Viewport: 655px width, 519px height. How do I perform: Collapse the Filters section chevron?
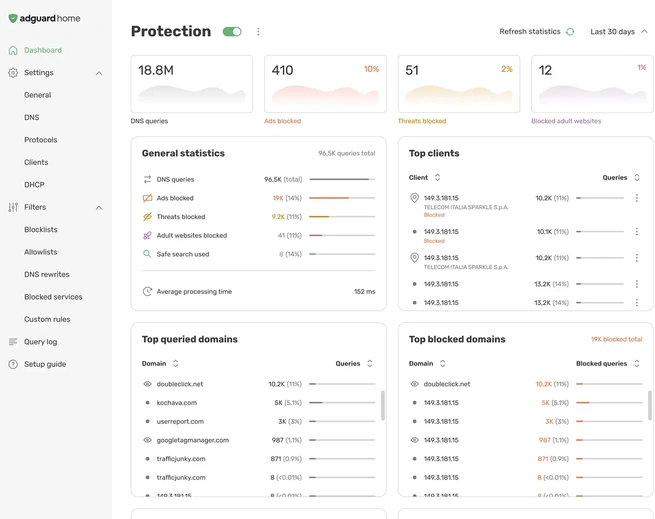click(x=99, y=208)
